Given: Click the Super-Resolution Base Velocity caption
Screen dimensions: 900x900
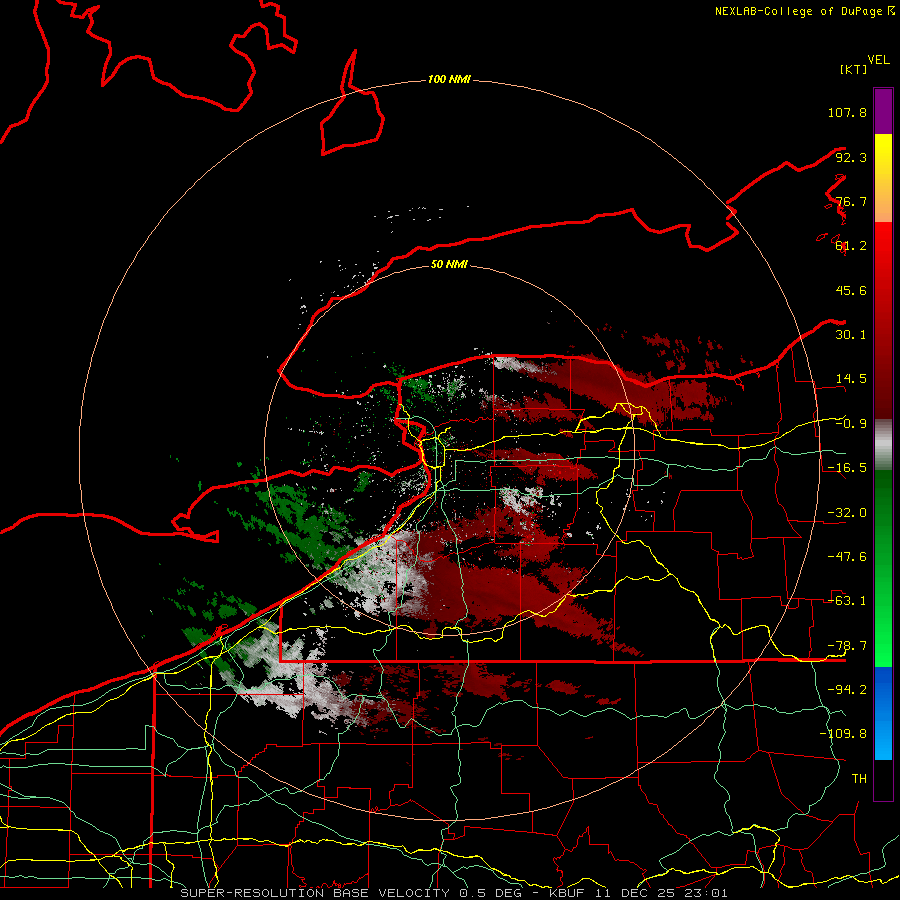Looking at the screenshot, I should [x=453, y=893].
